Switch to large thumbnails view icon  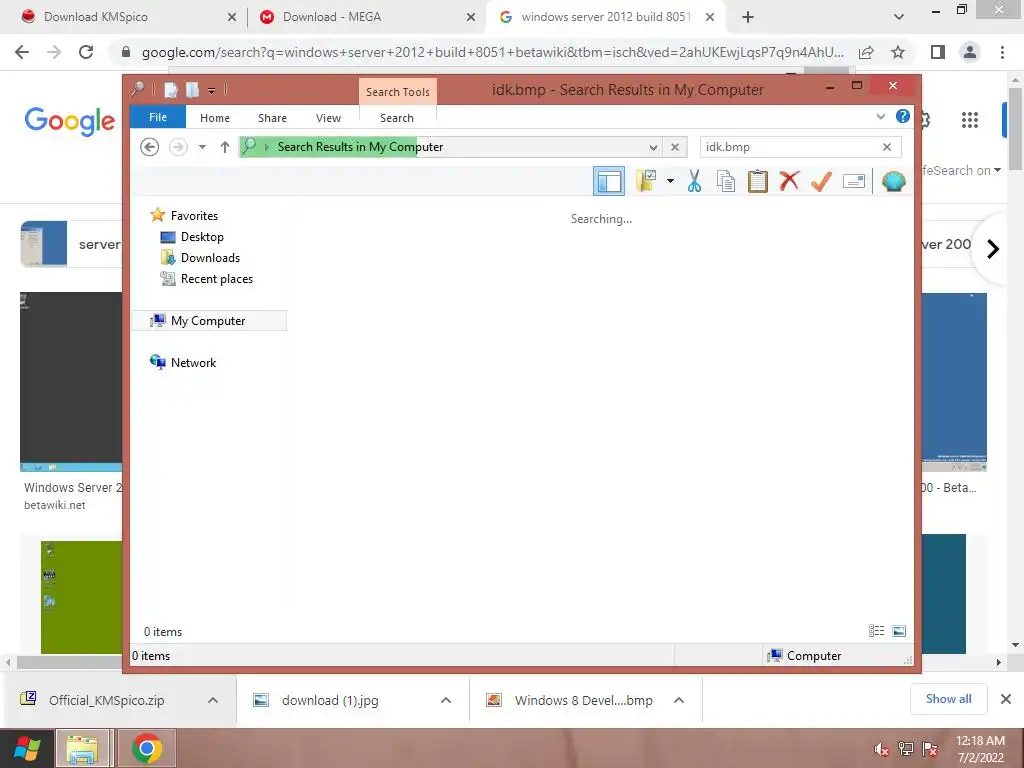coord(899,631)
